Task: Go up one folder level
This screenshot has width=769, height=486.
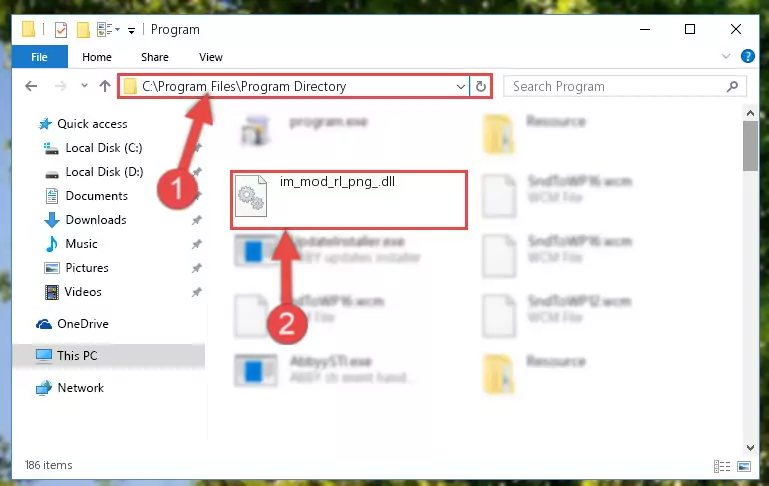Action: click(104, 86)
